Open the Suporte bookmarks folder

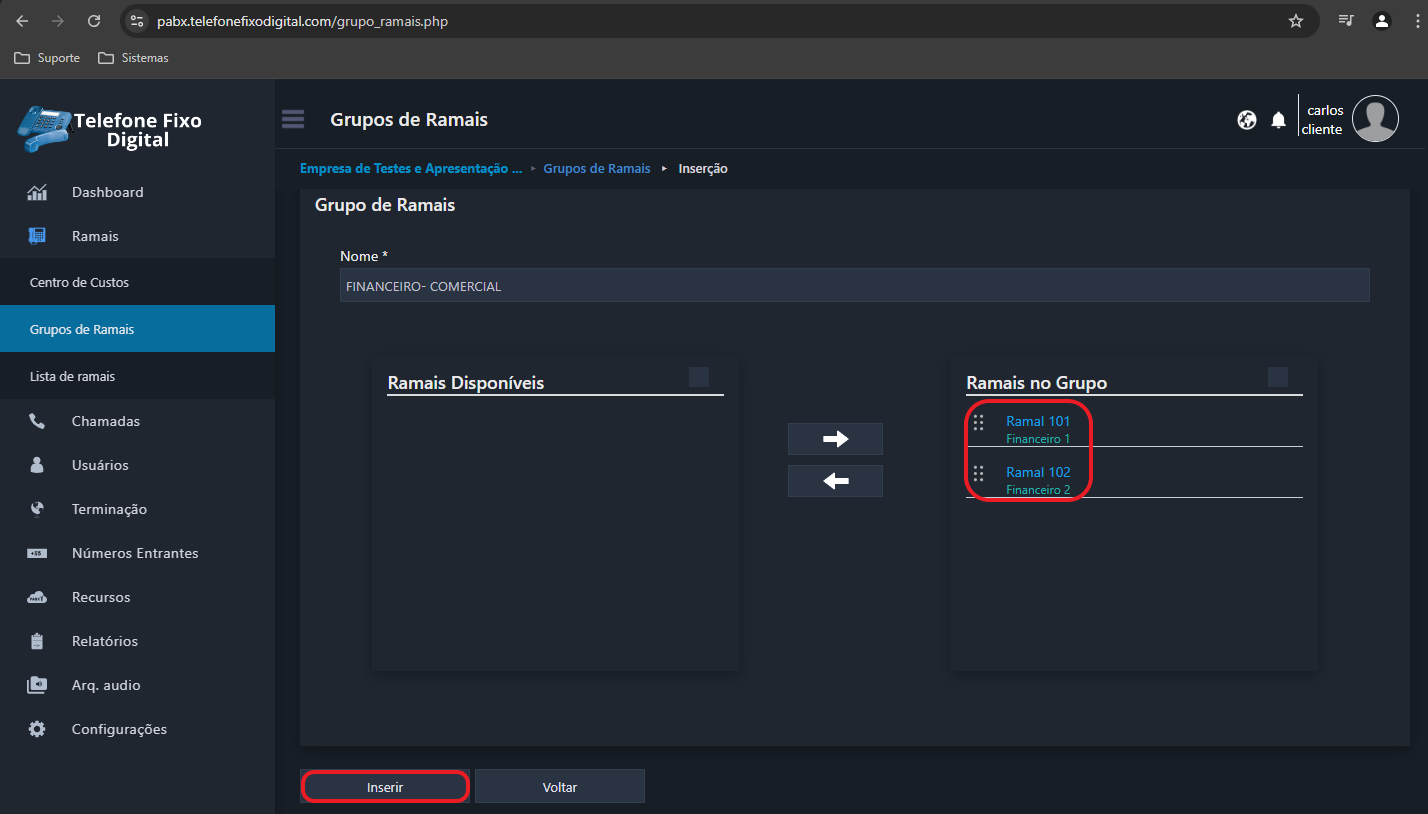pyautogui.click(x=47, y=58)
